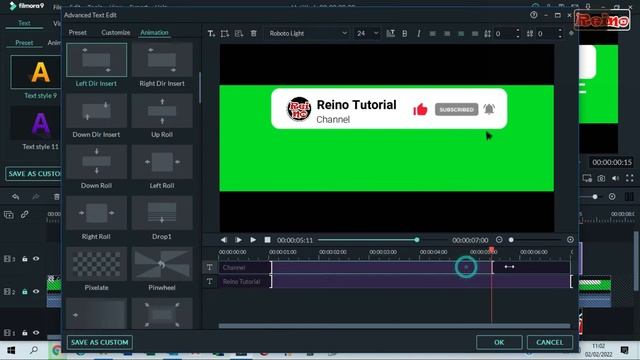The height and width of the screenshot is (360, 640).
Task: Toggle lock on track 3
Action: point(24,259)
